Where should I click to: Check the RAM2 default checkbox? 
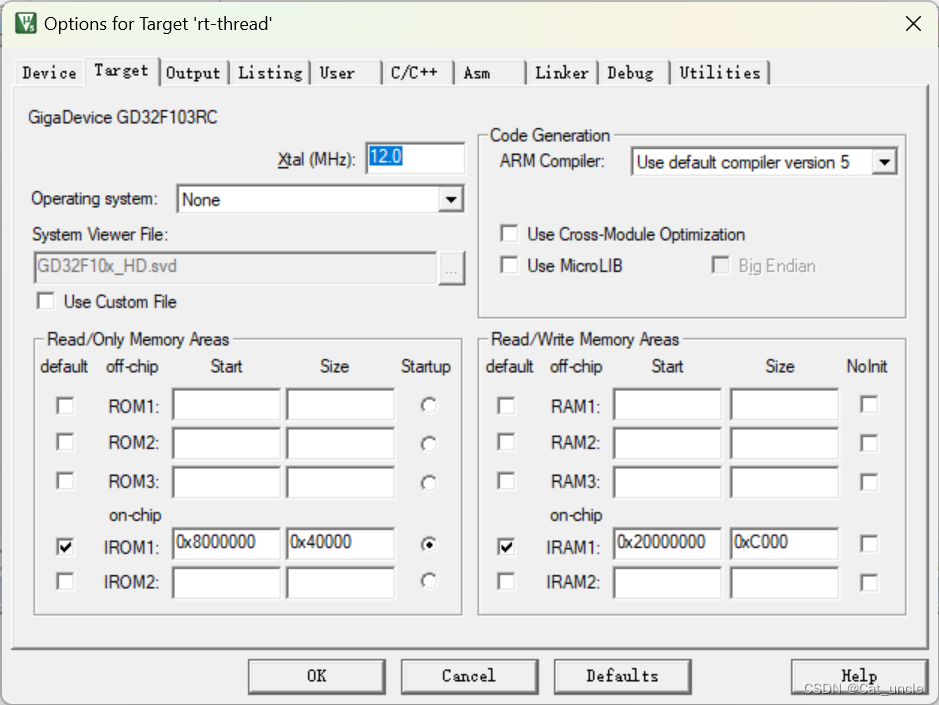pyautogui.click(x=506, y=442)
